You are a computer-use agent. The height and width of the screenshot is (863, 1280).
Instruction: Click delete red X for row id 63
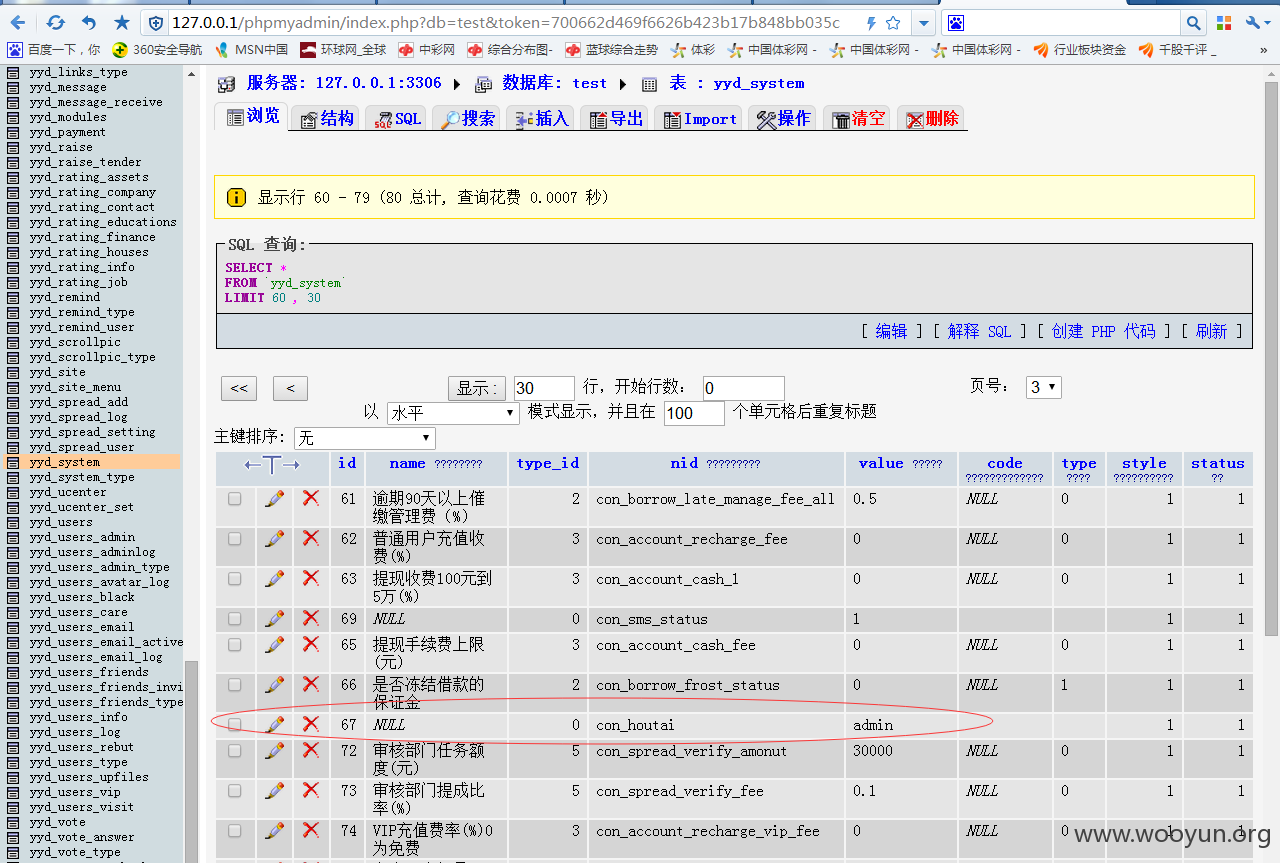pyautogui.click(x=311, y=578)
